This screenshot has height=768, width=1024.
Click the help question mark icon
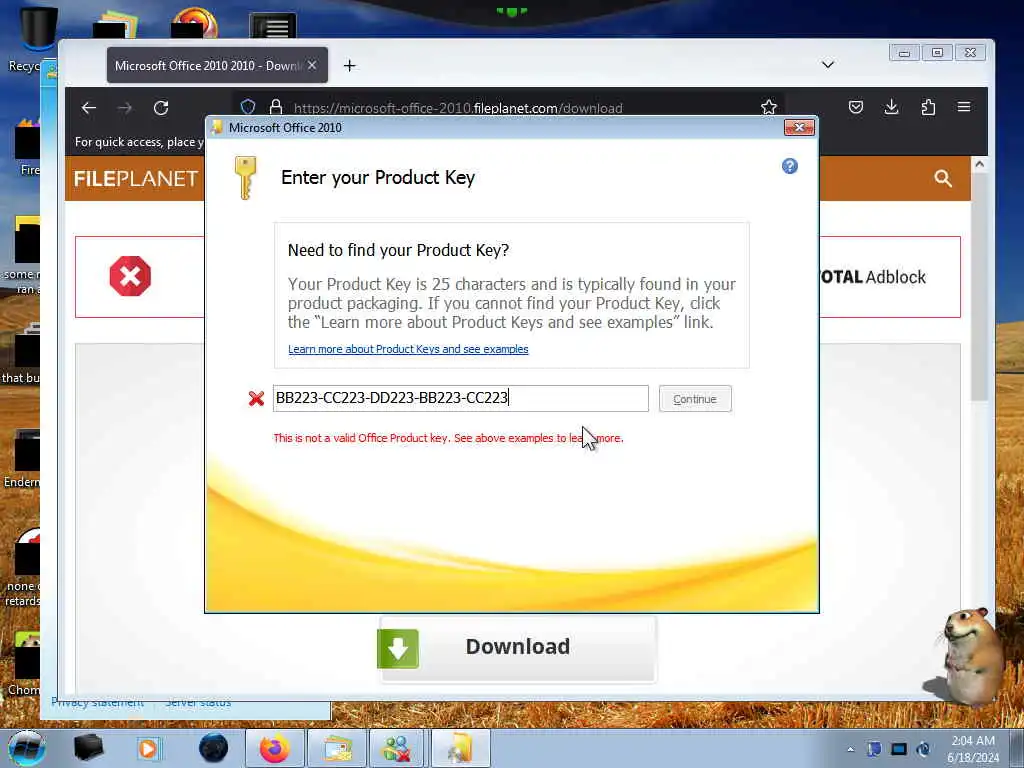click(790, 166)
